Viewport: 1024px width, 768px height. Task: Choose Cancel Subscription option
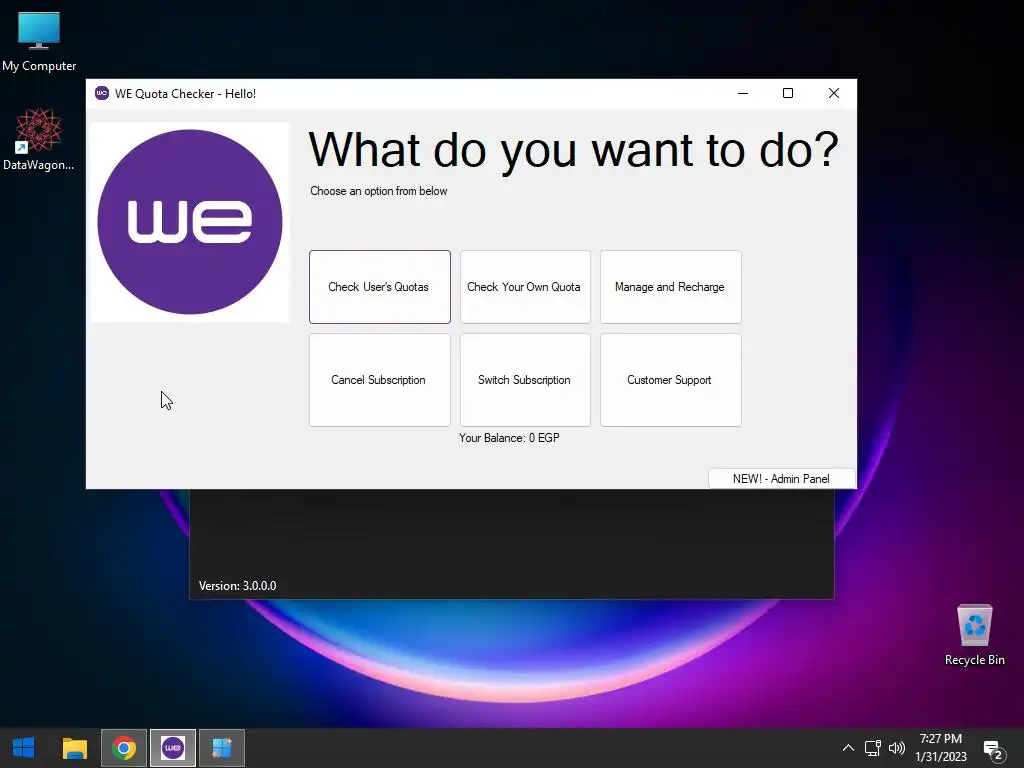tap(379, 380)
